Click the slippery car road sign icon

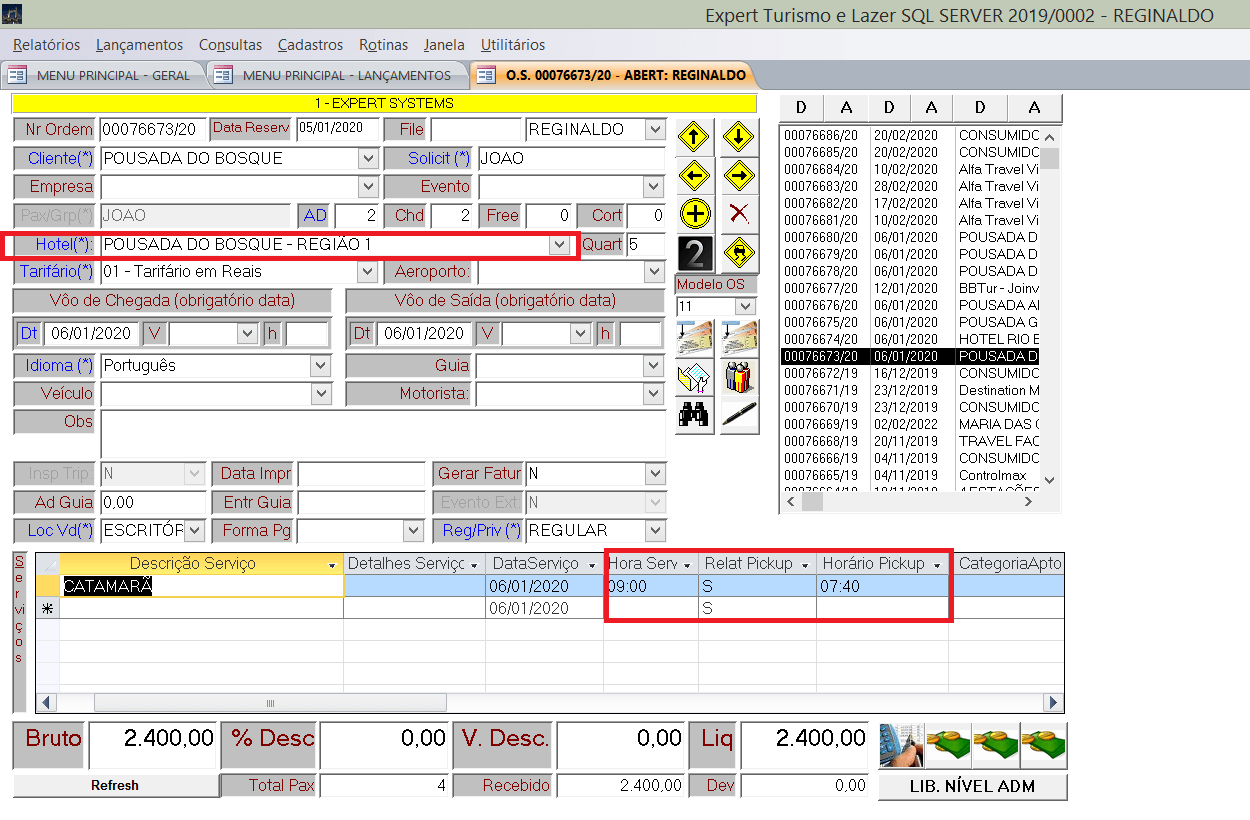(x=738, y=252)
